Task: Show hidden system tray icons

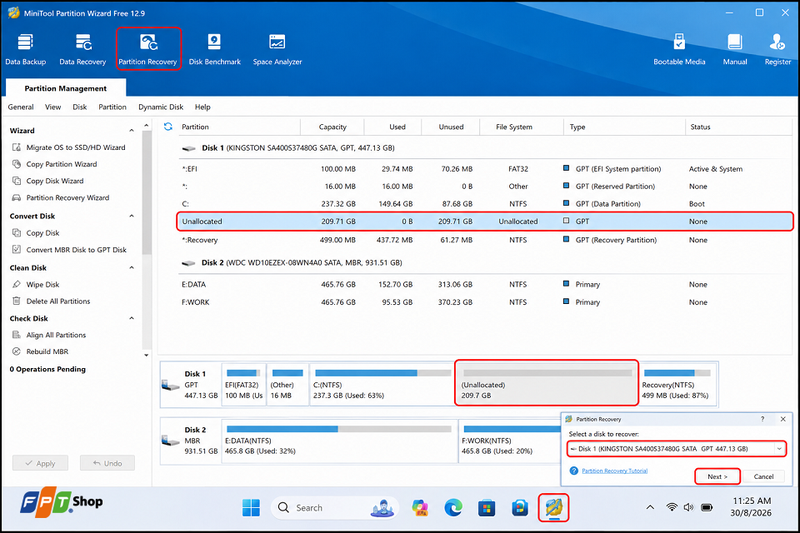Action: (650, 507)
